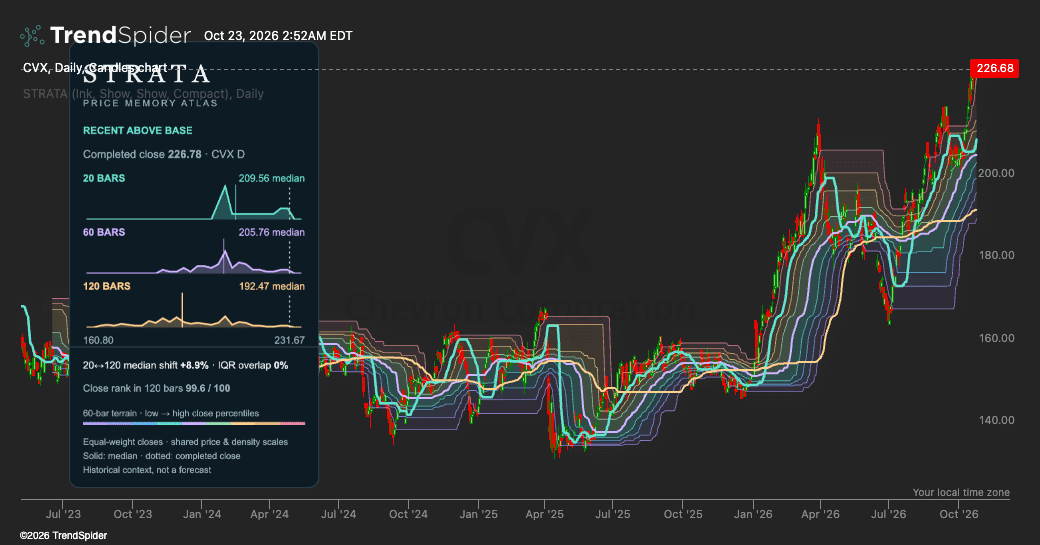The image size is (1040, 545).
Task: Click the 192.47 median value
Action: tap(272, 286)
